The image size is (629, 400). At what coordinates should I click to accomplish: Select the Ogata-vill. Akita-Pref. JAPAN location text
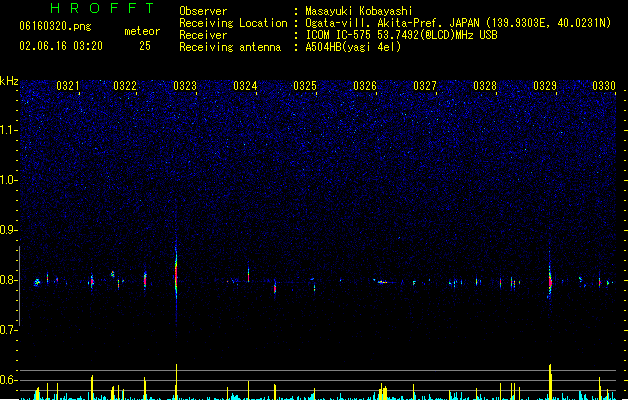click(458, 23)
